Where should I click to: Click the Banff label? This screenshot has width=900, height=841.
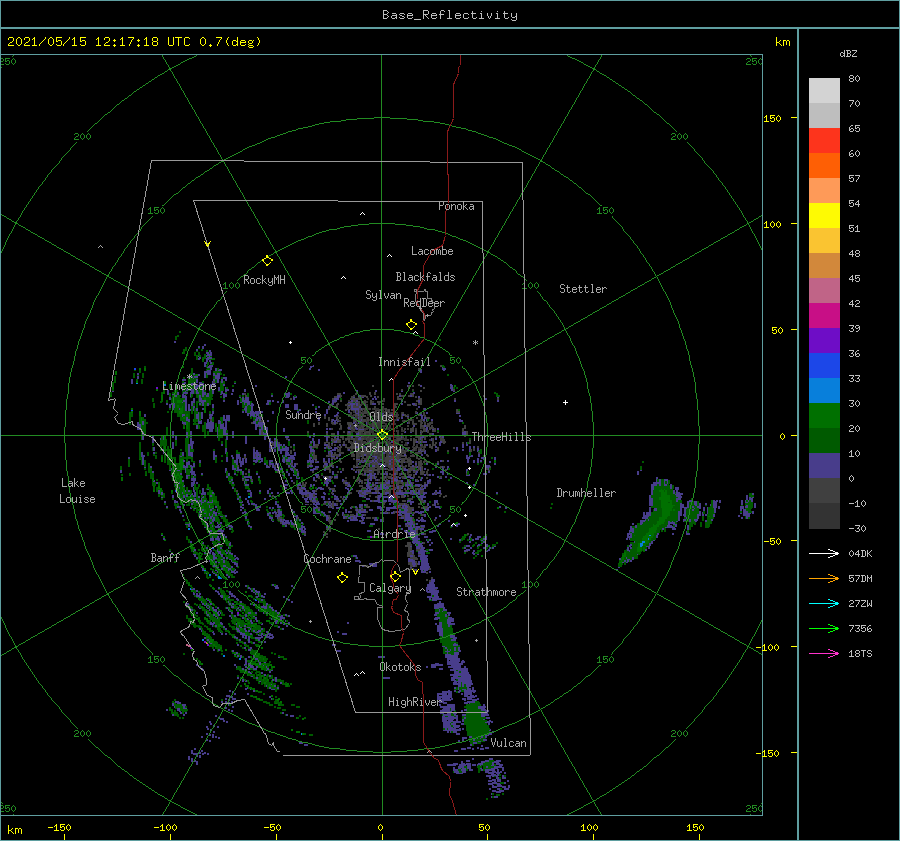(x=165, y=557)
